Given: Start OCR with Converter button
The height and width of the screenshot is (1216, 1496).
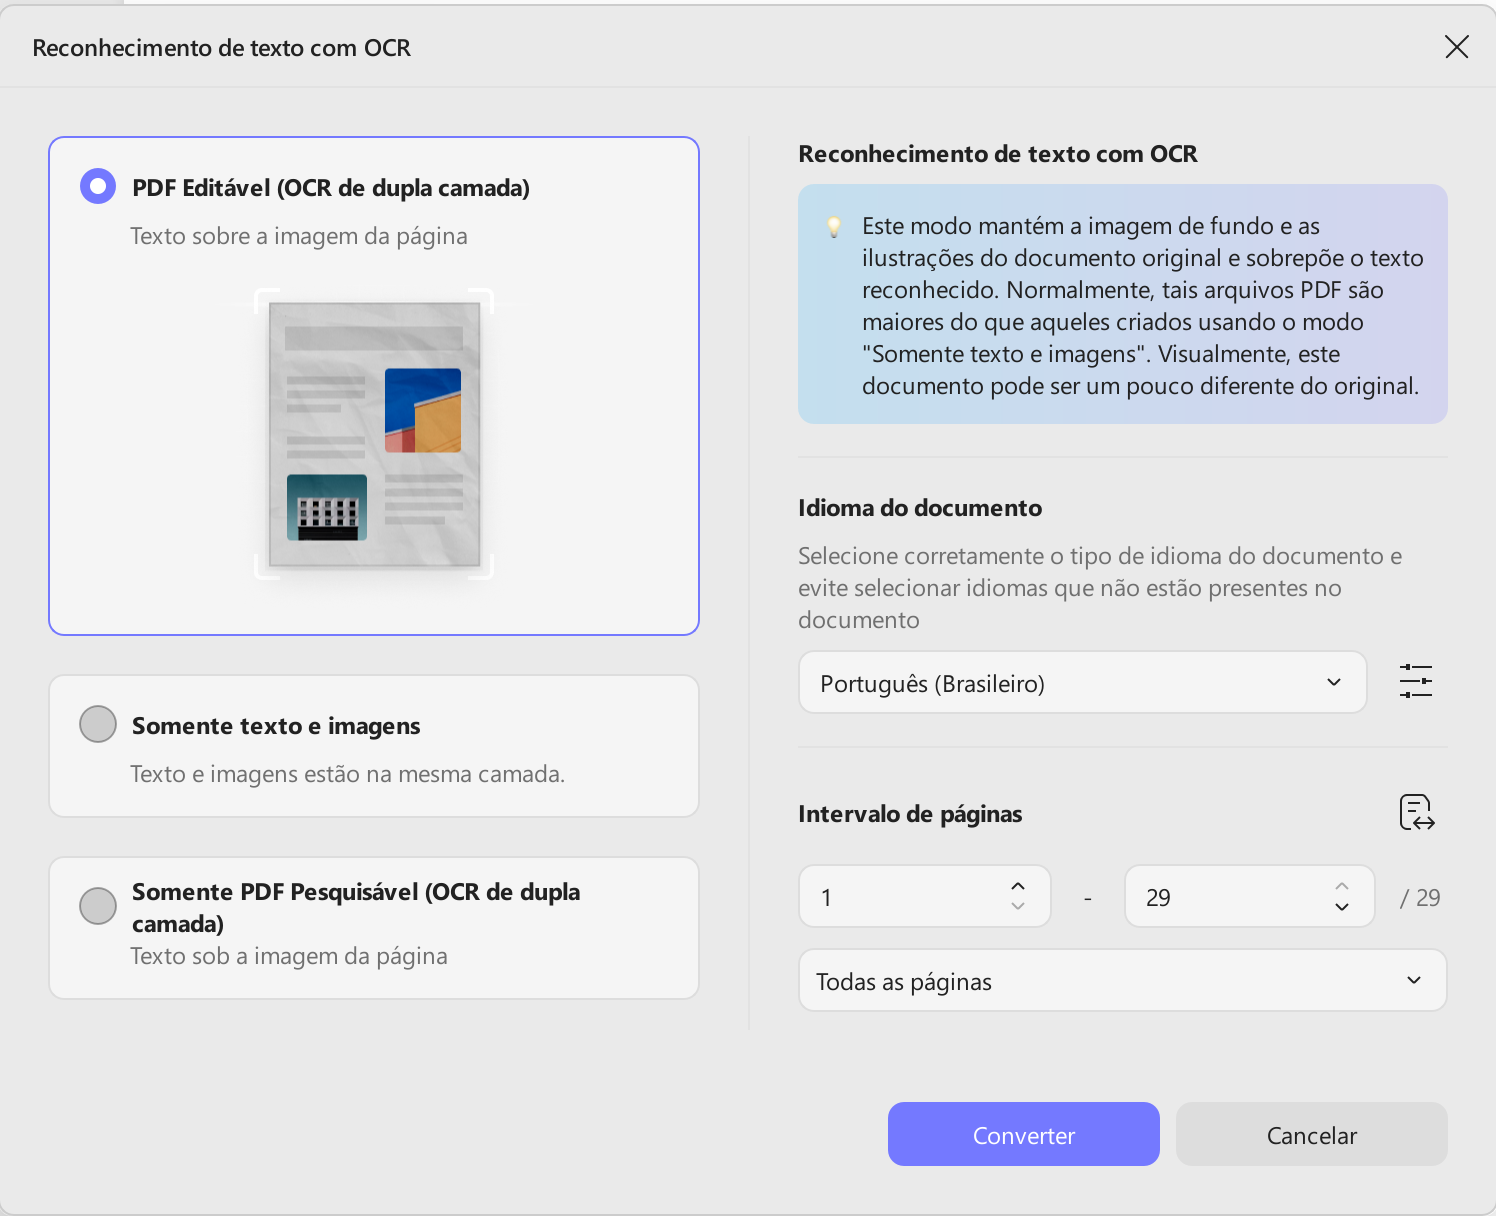Looking at the screenshot, I should point(1024,1134).
